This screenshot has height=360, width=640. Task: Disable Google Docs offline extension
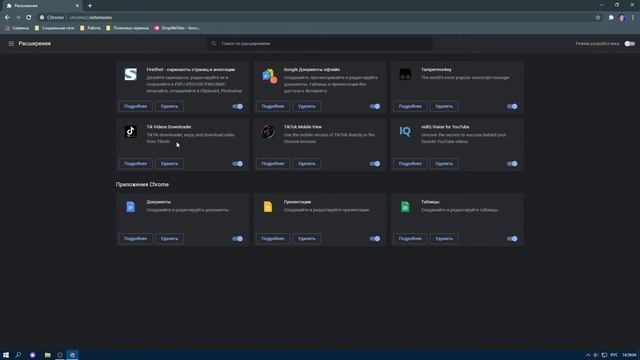coord(375,107)
